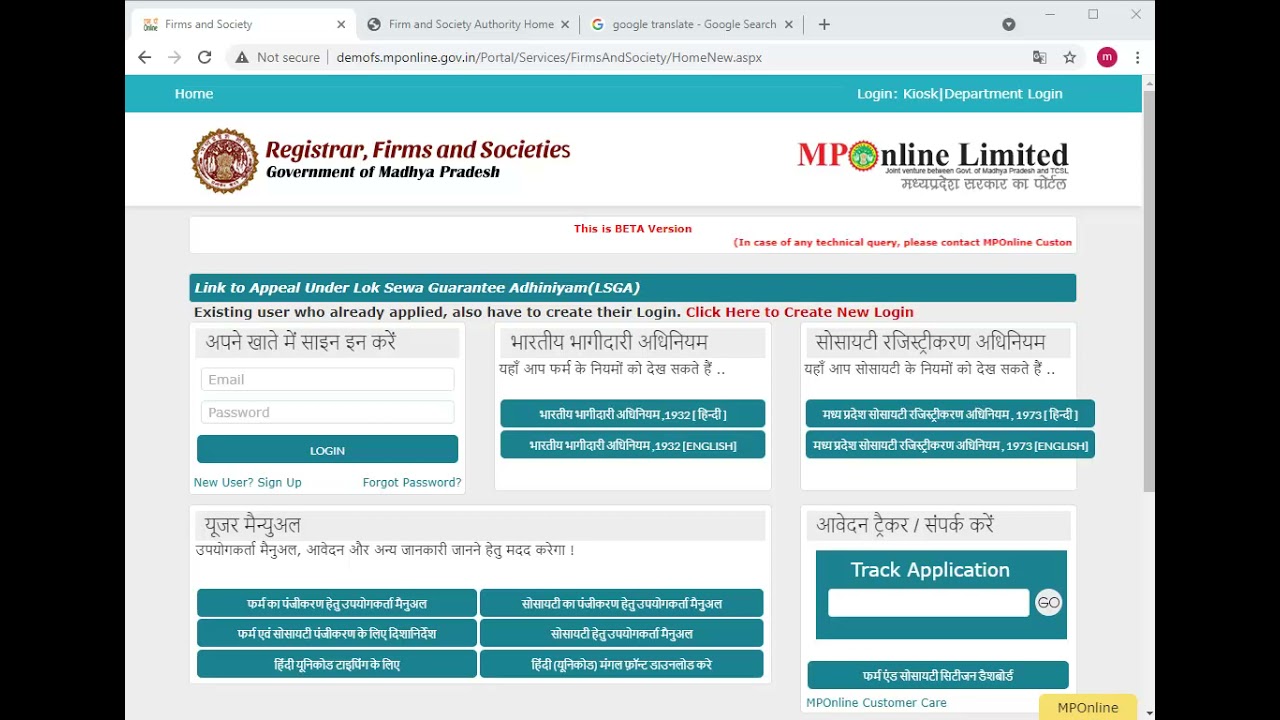Click Here to Create New Login
The width and height of the screenshot is (1280, 720).
coord(799,312)
